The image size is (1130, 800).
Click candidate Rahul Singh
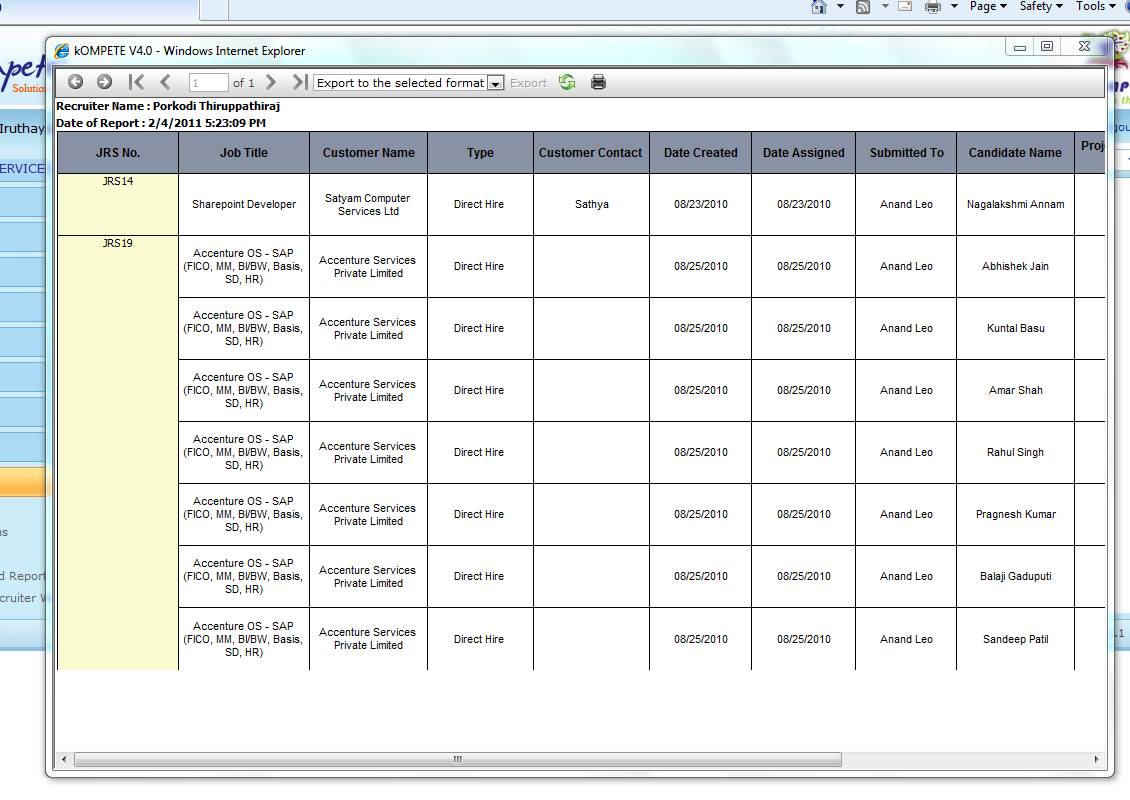click(1015, 453)
